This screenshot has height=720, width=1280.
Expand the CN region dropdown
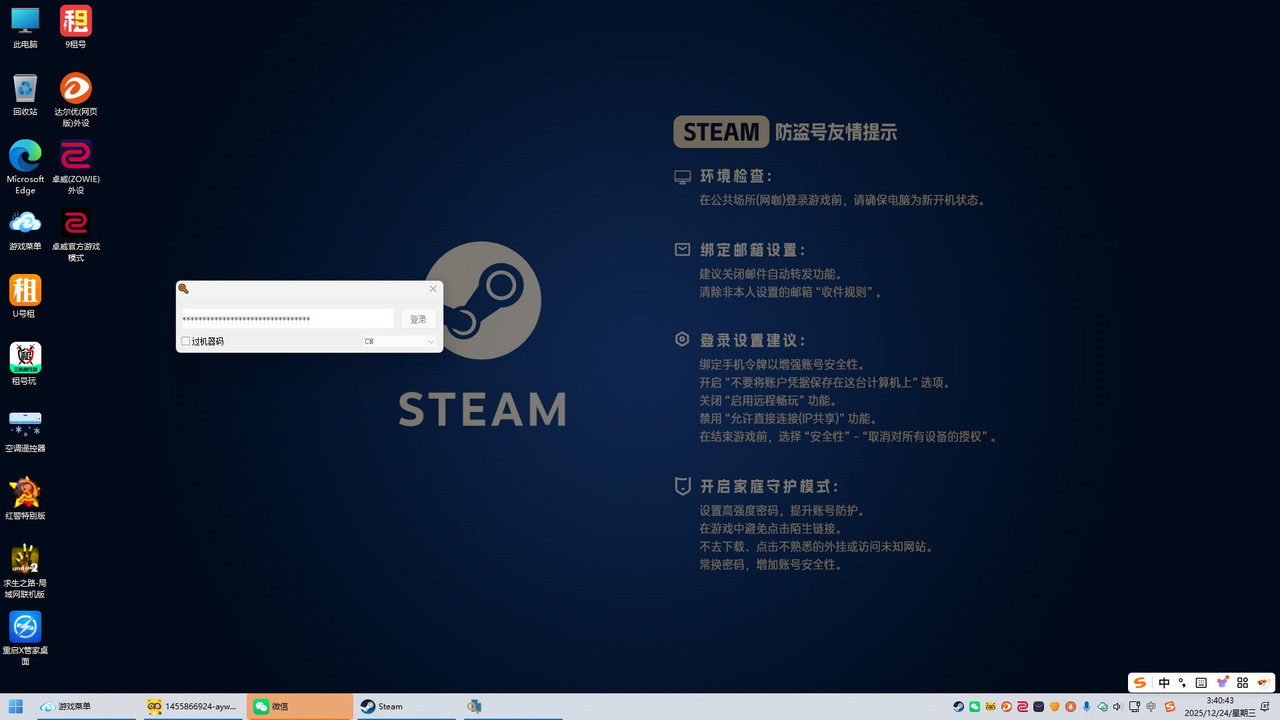[x=399, y=341]
